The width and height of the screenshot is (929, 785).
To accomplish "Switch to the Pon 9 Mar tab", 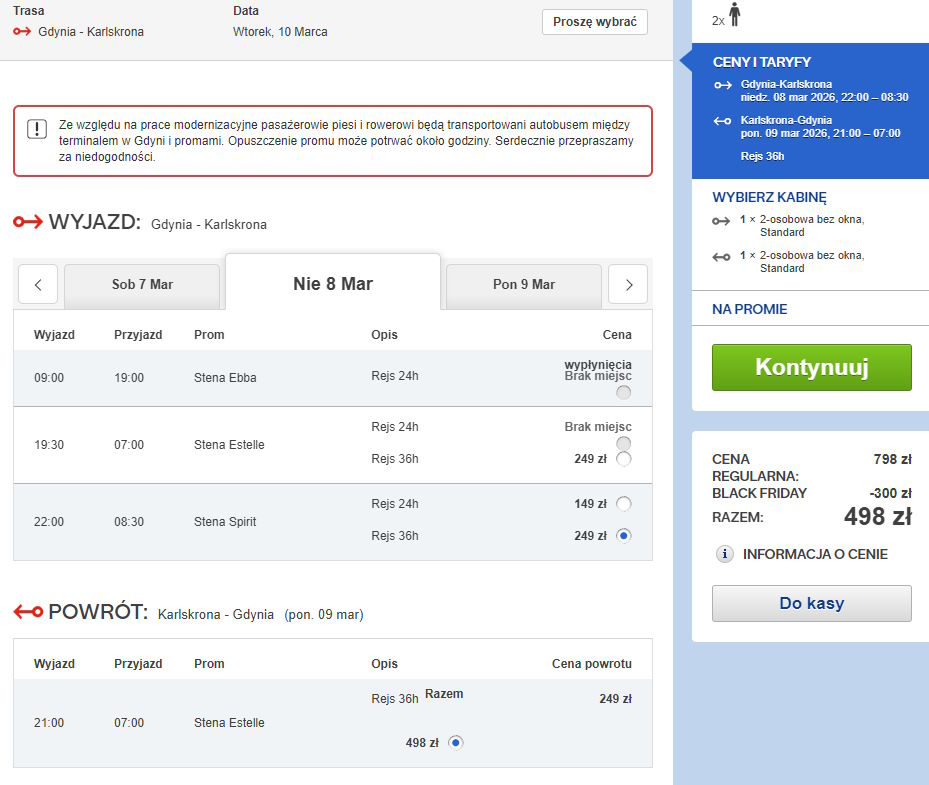I will pos(523,285).
